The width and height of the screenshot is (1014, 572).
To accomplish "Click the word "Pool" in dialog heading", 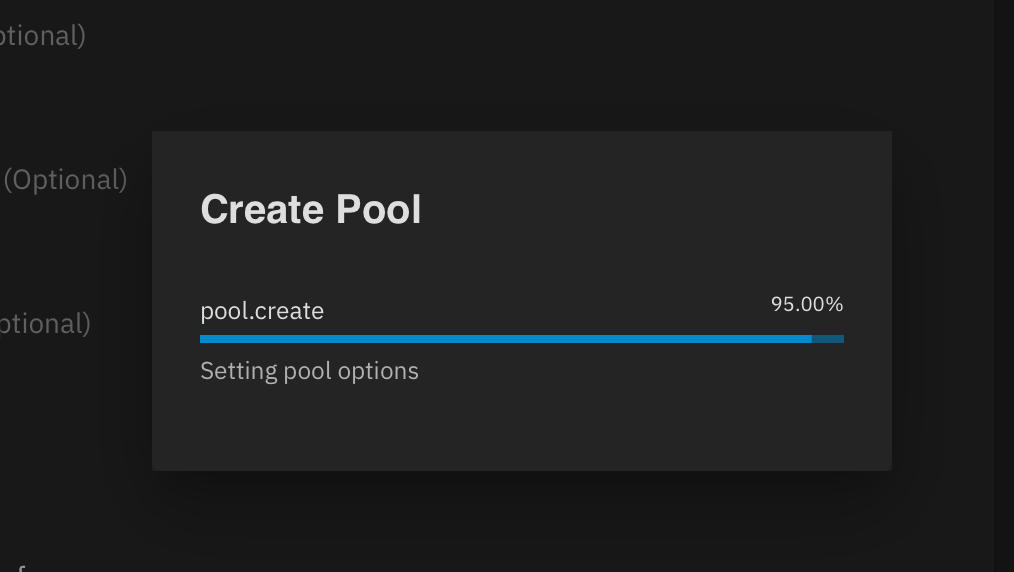I will click(378, 210).
